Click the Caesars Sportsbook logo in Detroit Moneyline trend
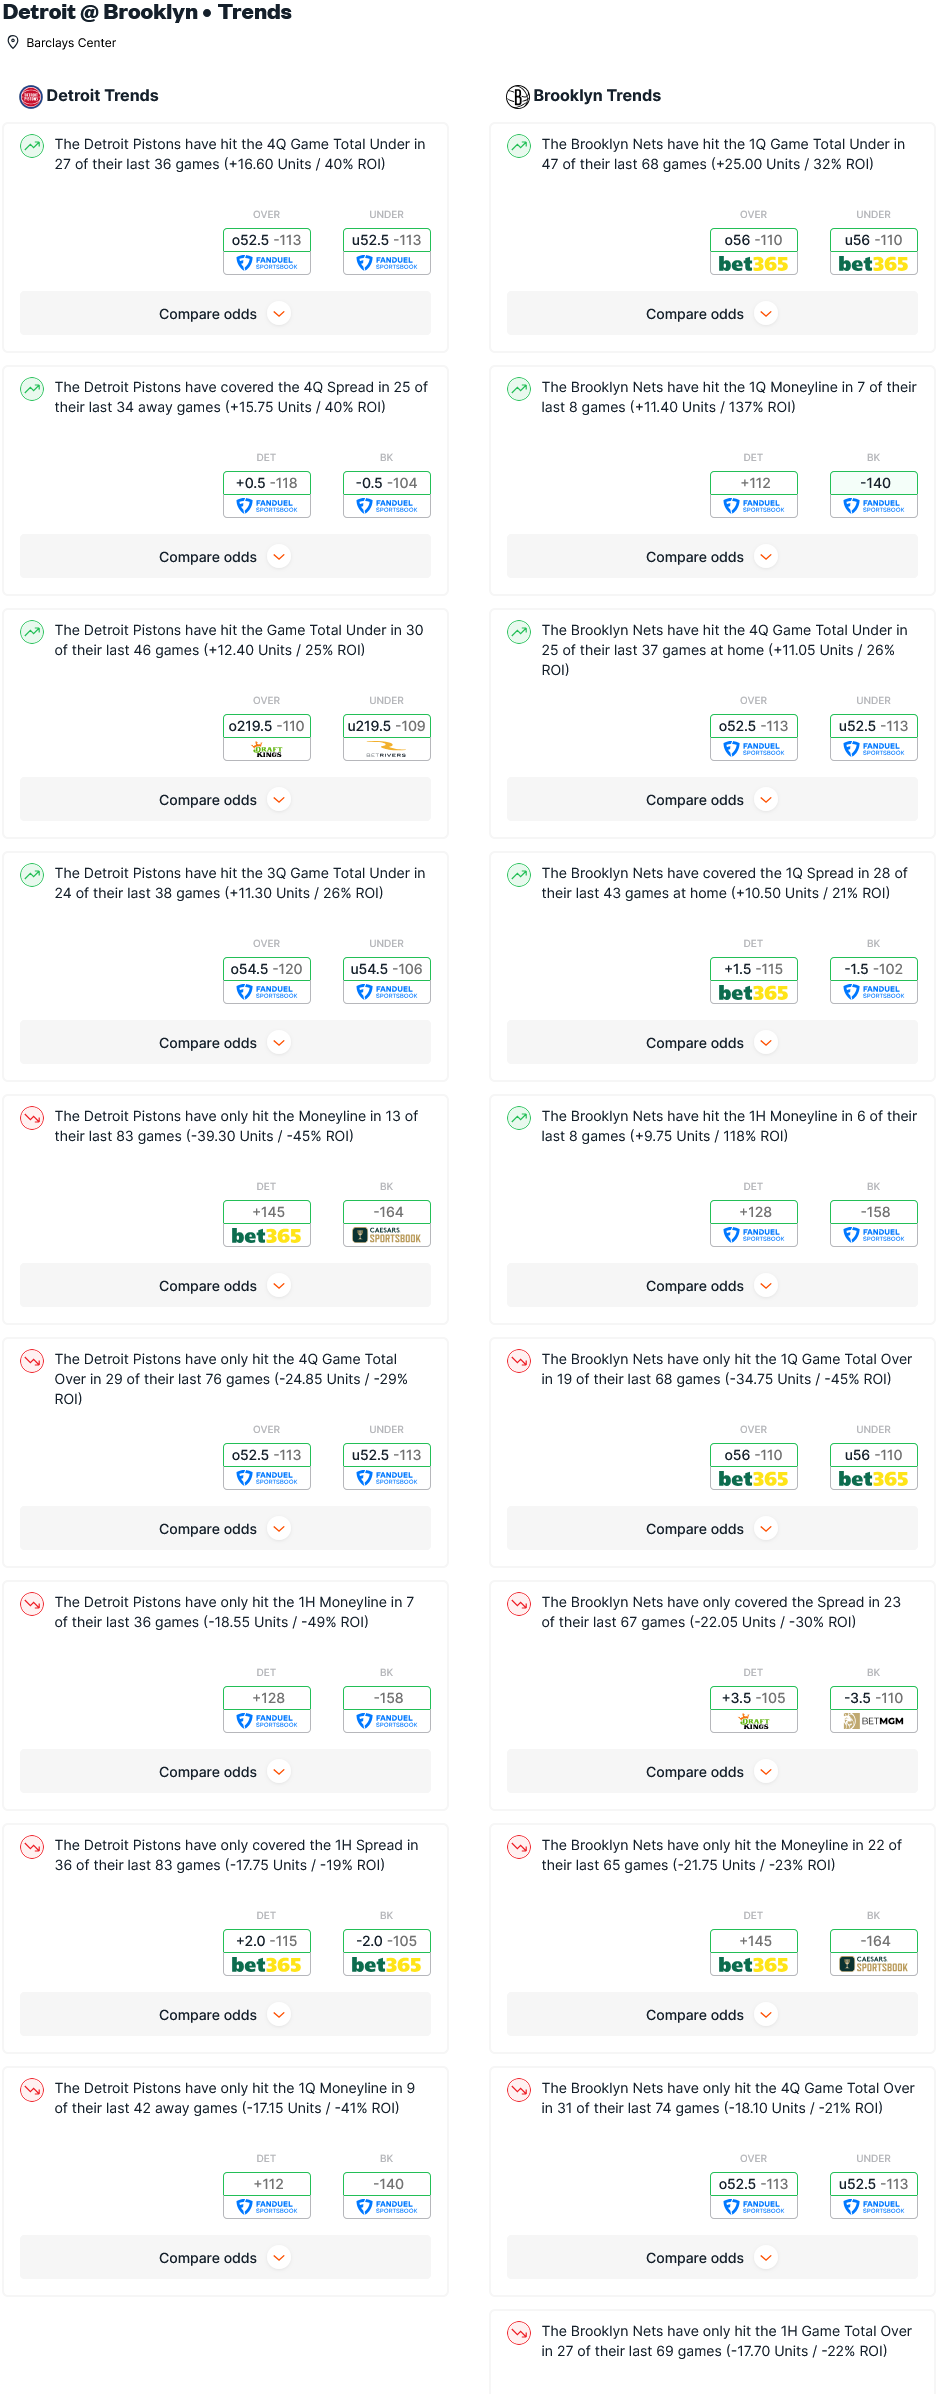Image resolution: width=939 pixels, height=2394 pixels. point(387,1236)
